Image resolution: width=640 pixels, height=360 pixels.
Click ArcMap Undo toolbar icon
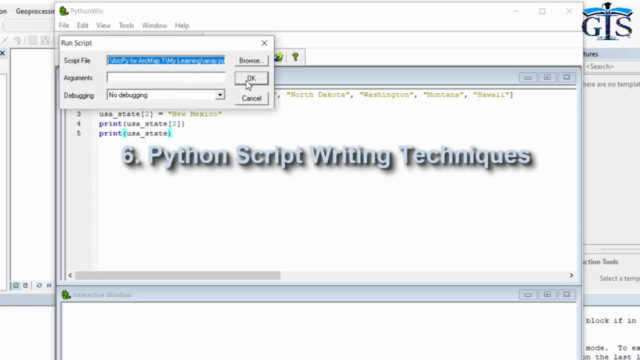pyautogui.click(x=17, y=40)
